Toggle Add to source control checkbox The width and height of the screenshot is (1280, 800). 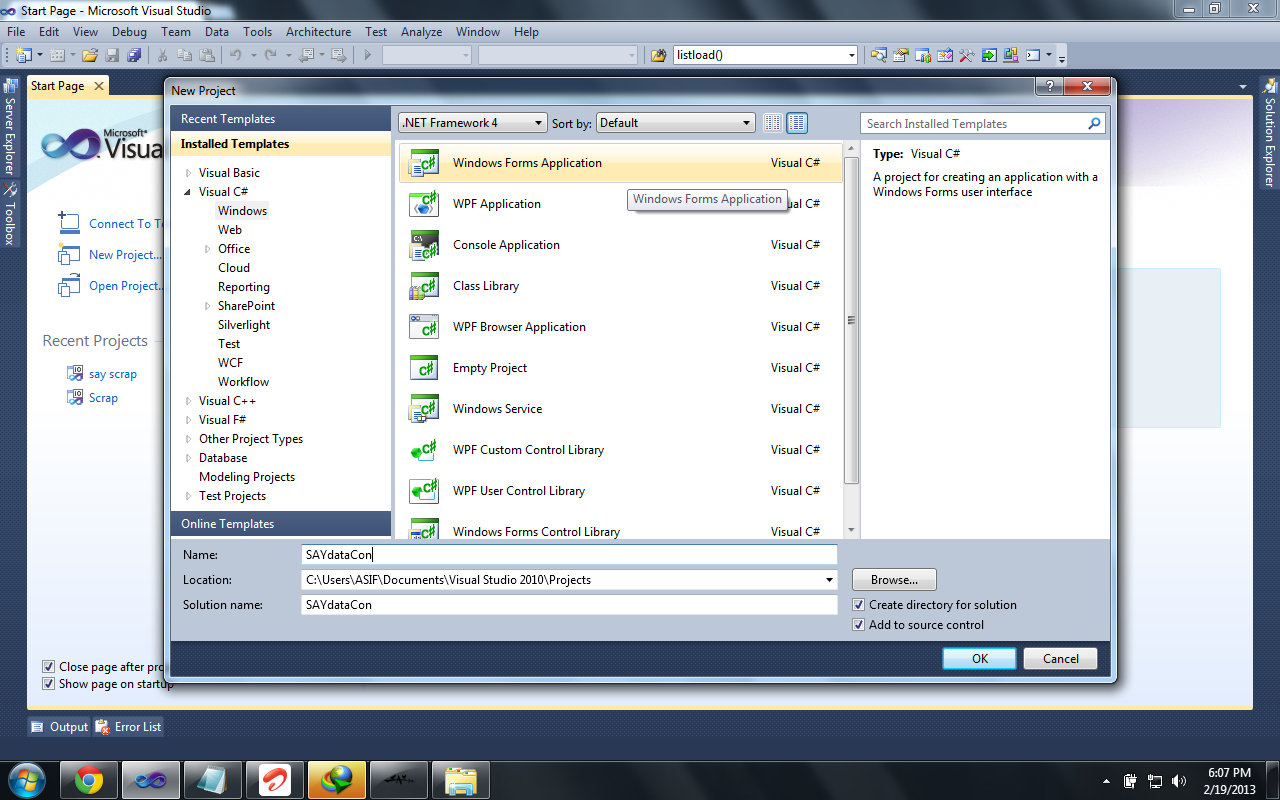pos(858,625)
